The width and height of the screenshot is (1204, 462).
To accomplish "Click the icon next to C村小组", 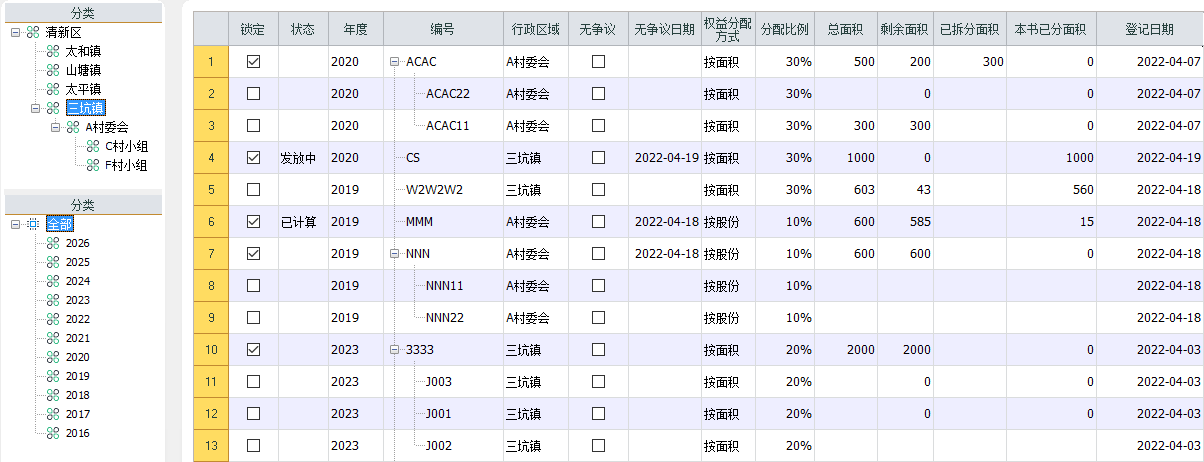I will (x=93, y=146).
